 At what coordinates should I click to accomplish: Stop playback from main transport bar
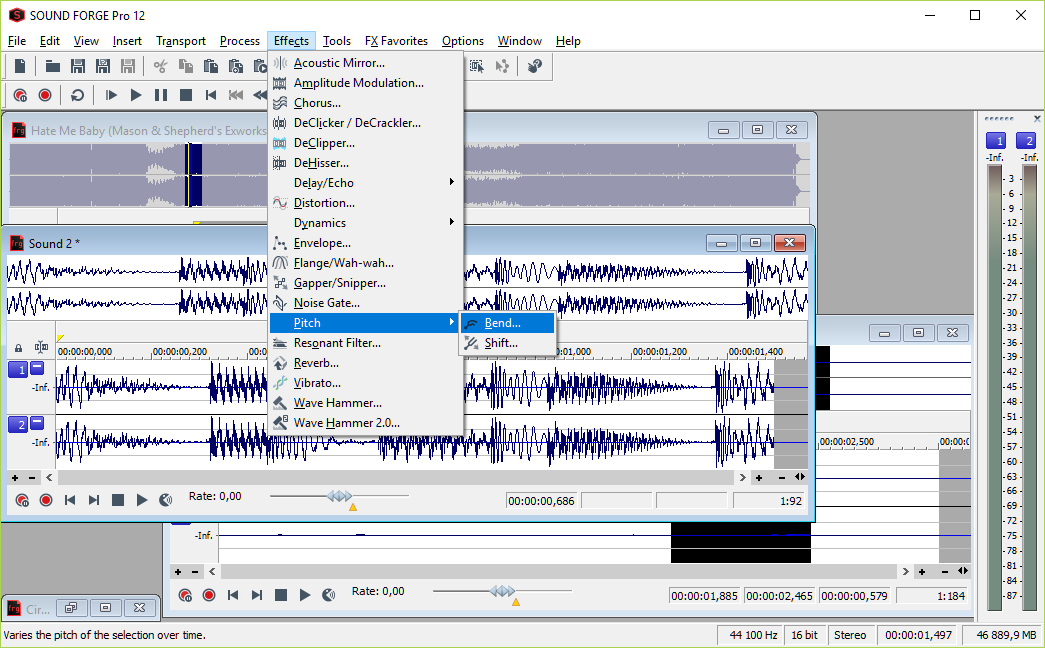(x=186, y=95)
